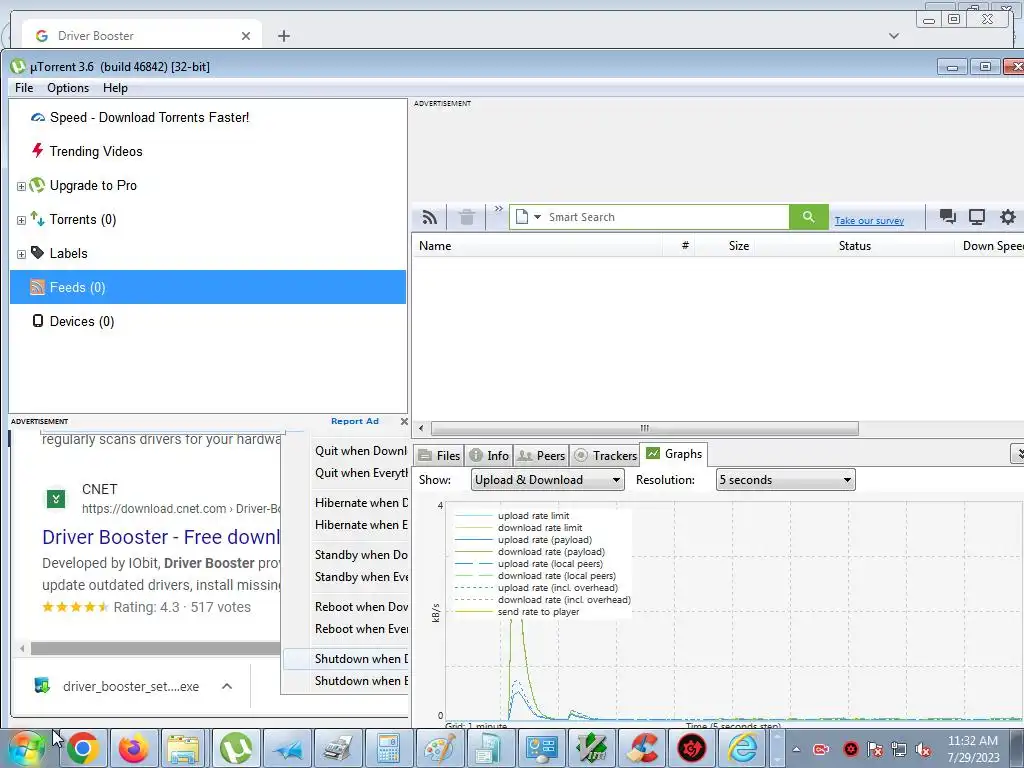Click the CNET site favicon
The image size is (1024, 768).
tap(56, 499)
